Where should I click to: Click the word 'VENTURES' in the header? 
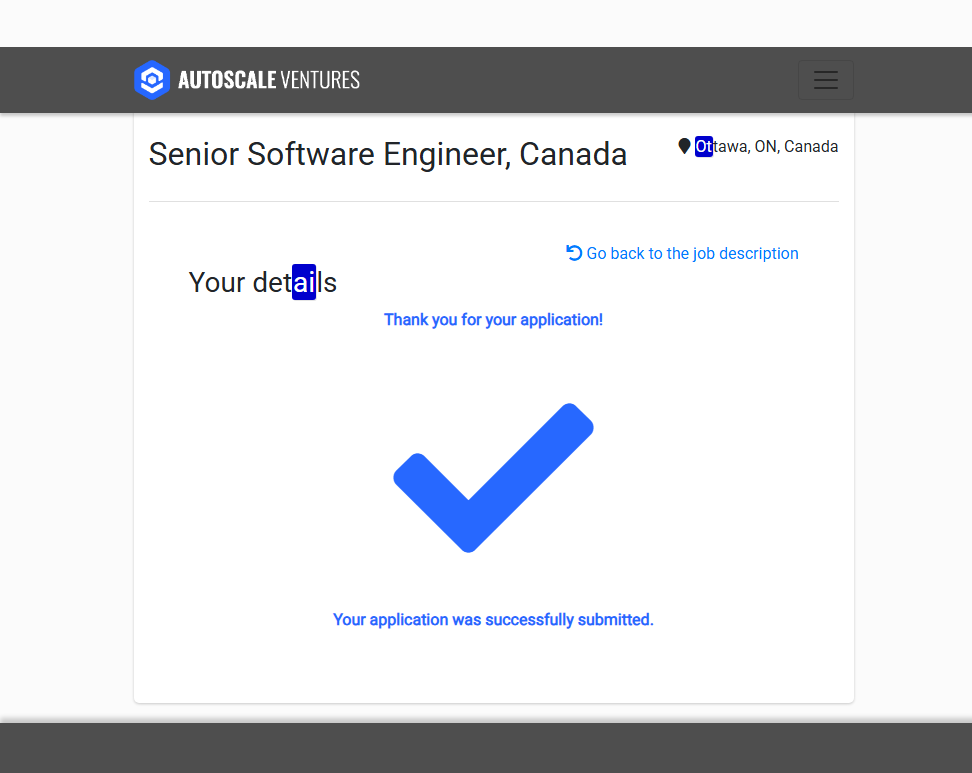pyautogui.click(x=320, y=80)
